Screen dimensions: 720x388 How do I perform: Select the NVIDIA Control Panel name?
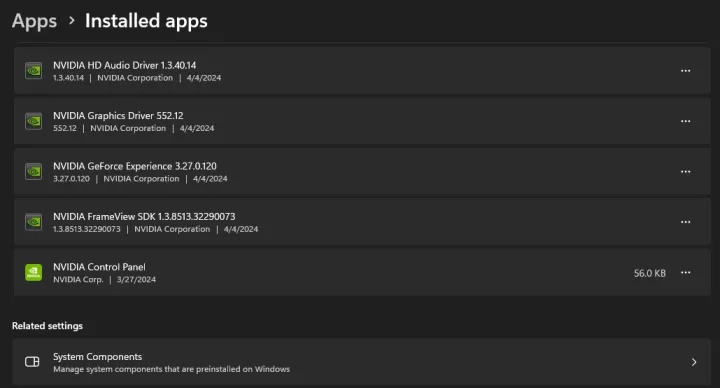(99, 267)
